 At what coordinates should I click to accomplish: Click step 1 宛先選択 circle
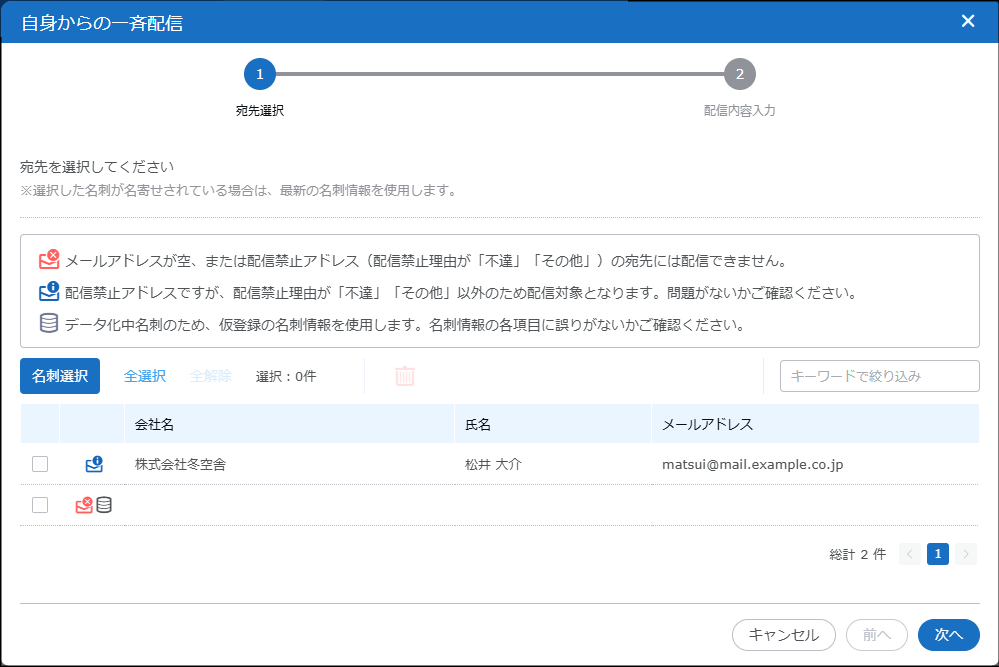tap(259, 74)
